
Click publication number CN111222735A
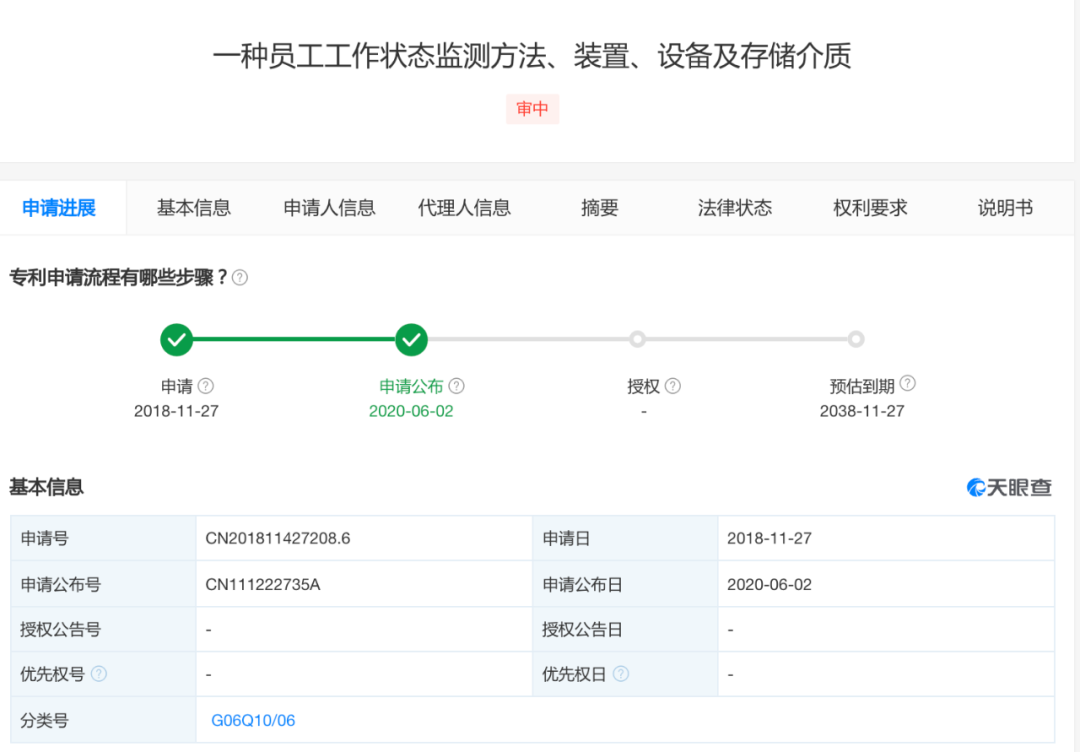[x=262, y=585]
